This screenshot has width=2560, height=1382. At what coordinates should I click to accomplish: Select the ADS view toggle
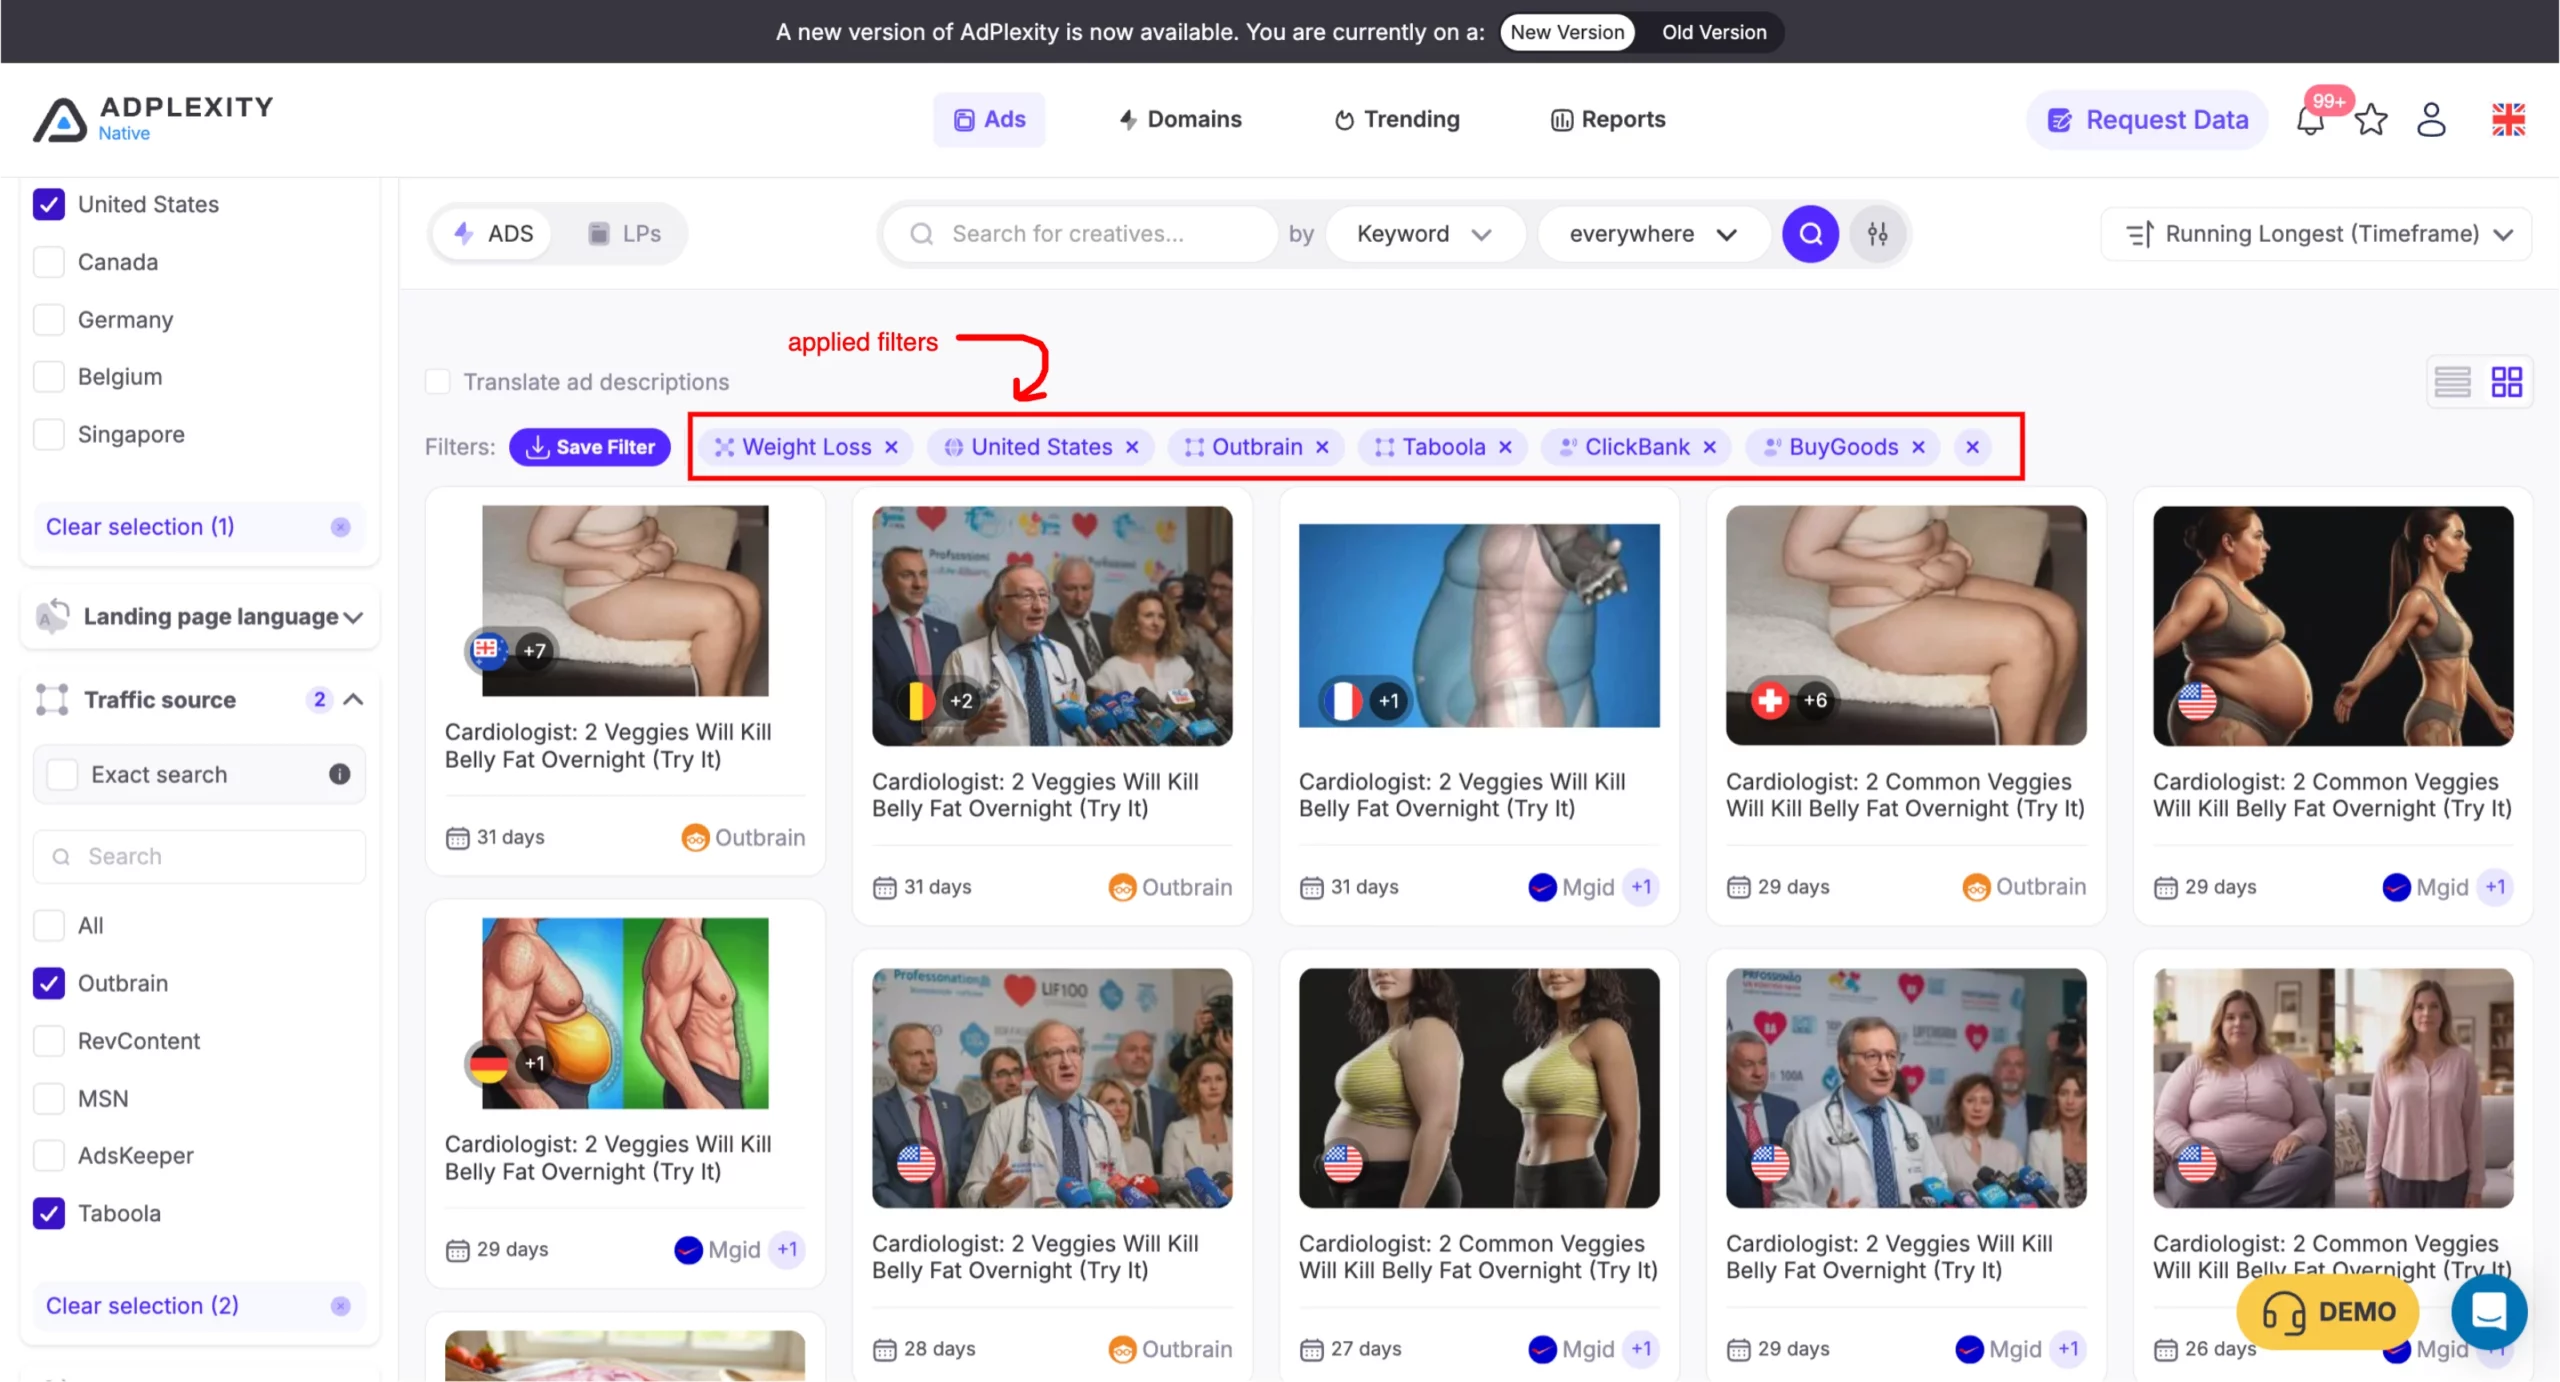tap(493, 234)
